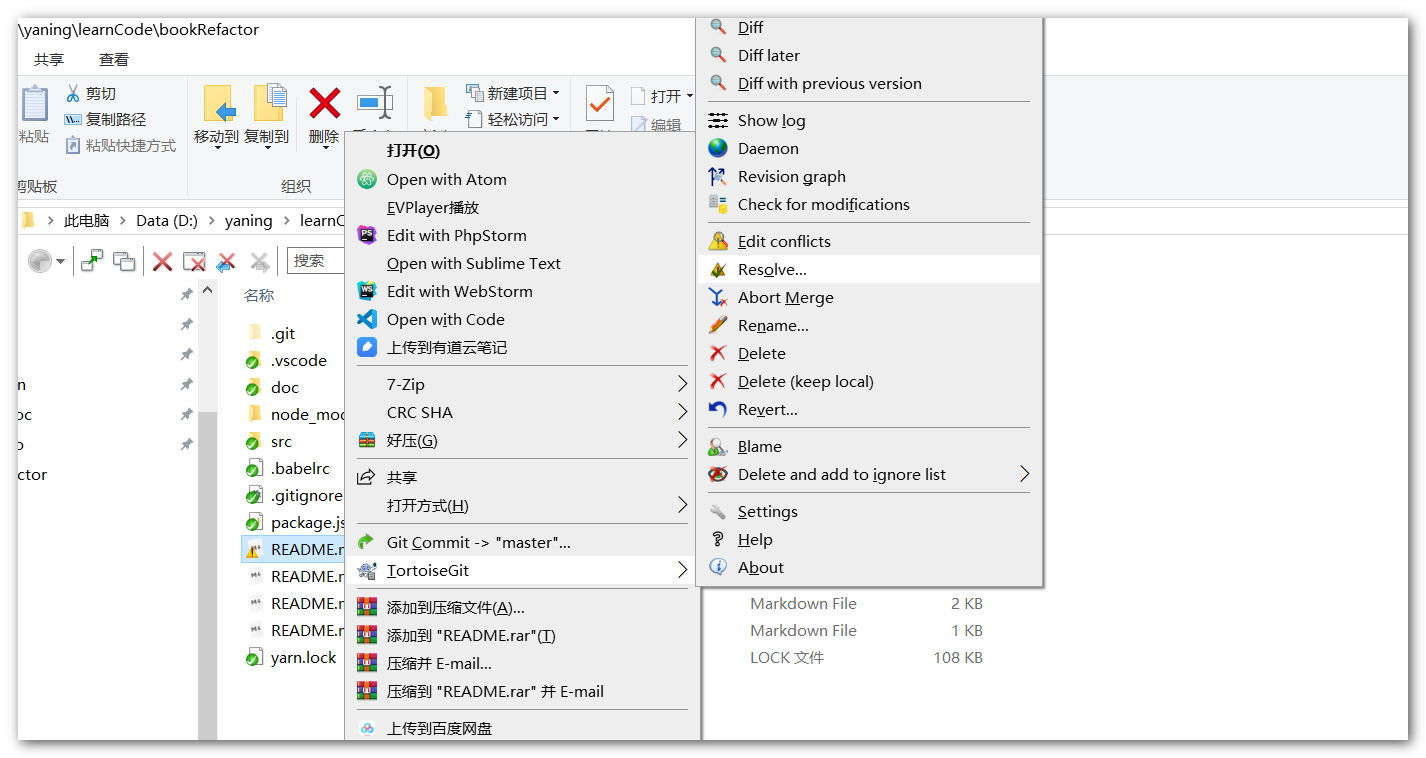This screenshot has height=758, width=1426.
Task: Select Delete (keep local) entry
Action: pos(869,381)
